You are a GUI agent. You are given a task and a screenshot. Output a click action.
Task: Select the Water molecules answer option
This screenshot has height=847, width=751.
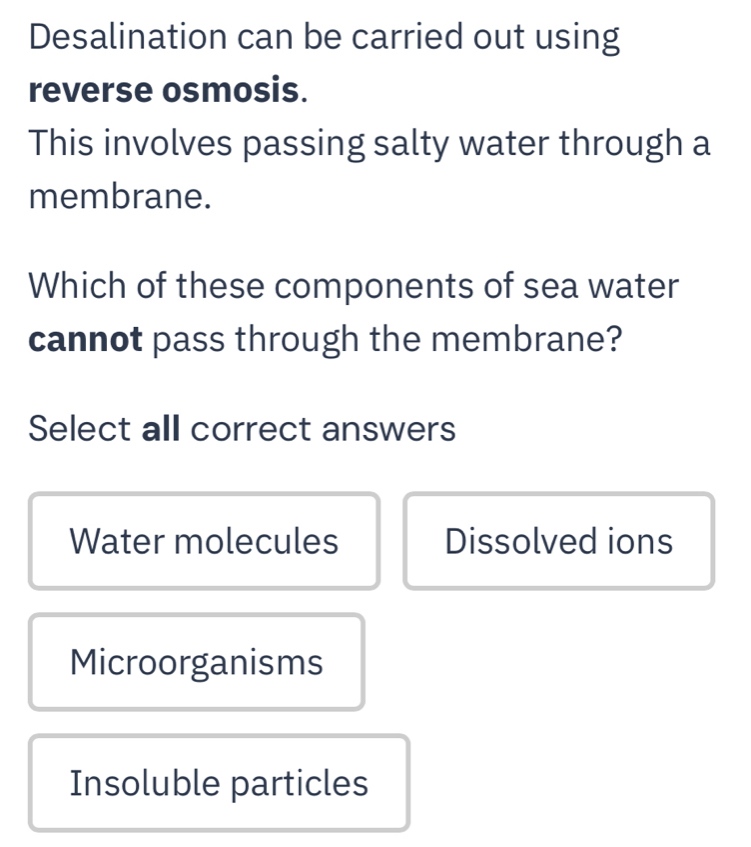204,541
